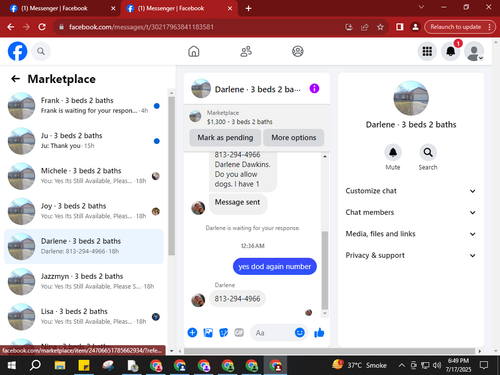500x375 pixels.
Task: Open Frank's 3 beds 2 baths chat
Action: click(x=84, y=106)
